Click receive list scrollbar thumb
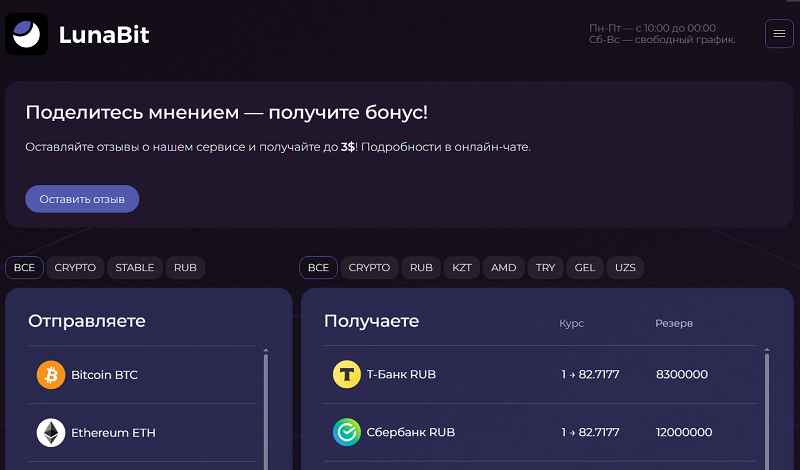Screen dimensions: 800x470 [x=766, y=411]
